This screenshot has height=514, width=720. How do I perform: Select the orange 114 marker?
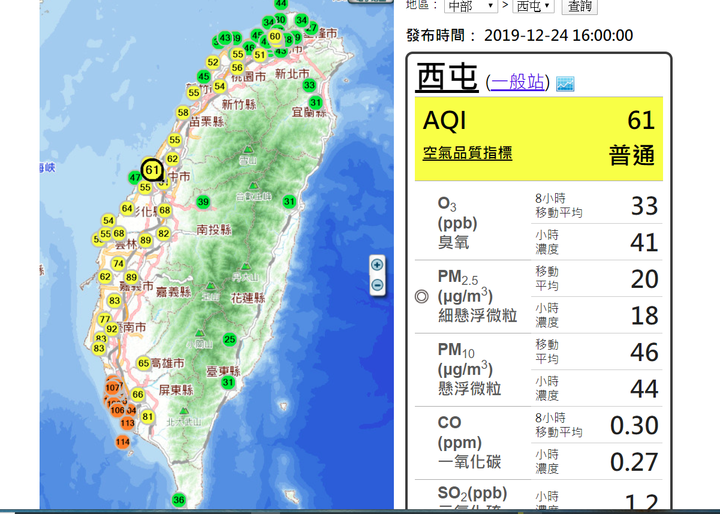(x=123, y=442)
